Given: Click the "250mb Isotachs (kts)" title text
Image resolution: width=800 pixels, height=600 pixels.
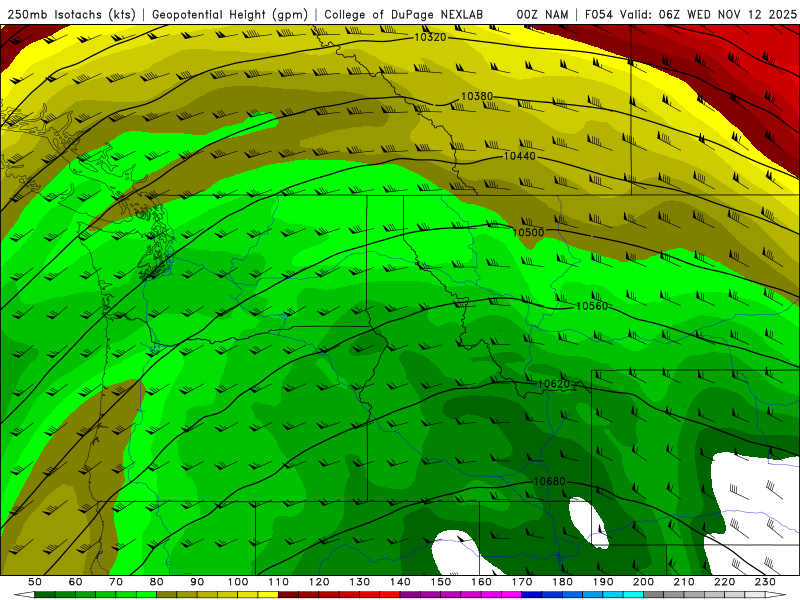Looking at the screenshot, I should [71, 14].
